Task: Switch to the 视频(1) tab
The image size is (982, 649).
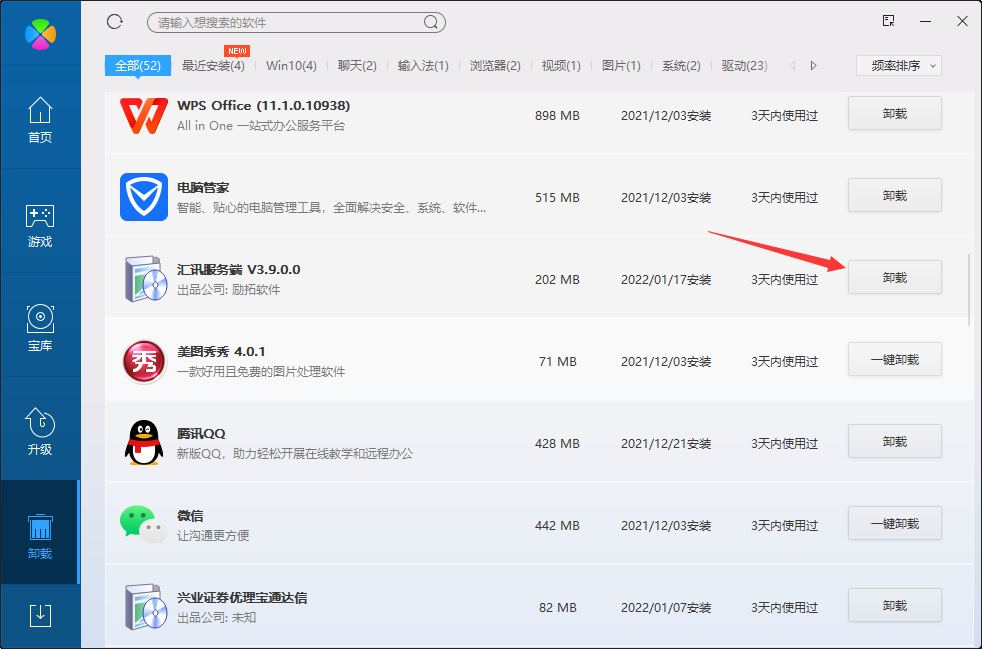Action: coord(561,66)
